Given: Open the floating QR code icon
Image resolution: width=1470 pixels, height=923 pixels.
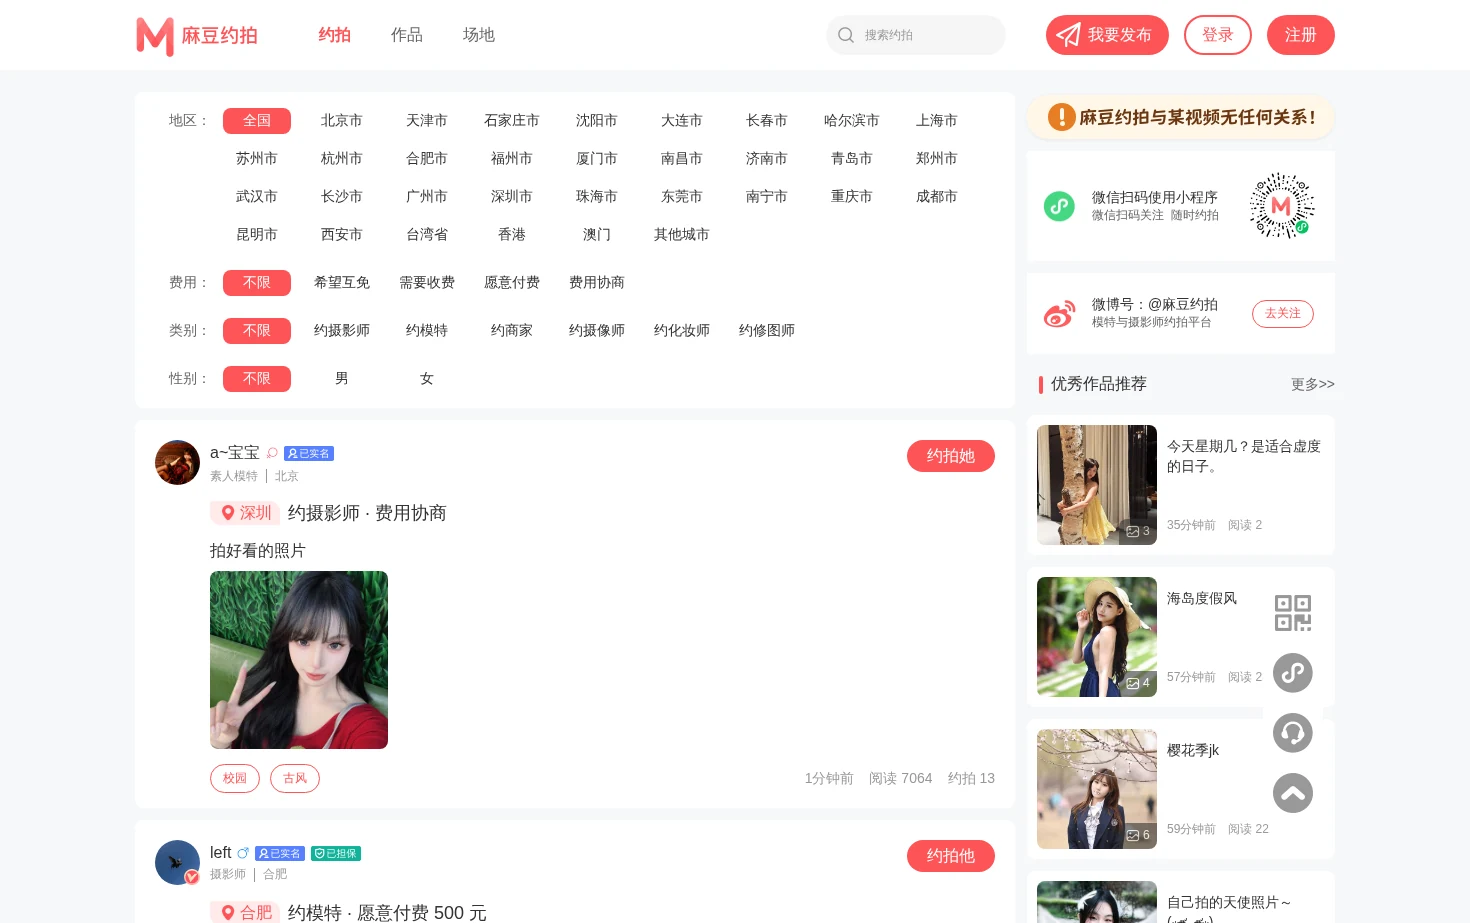Looking at the screenshot, I should (x=1293, y=613).
